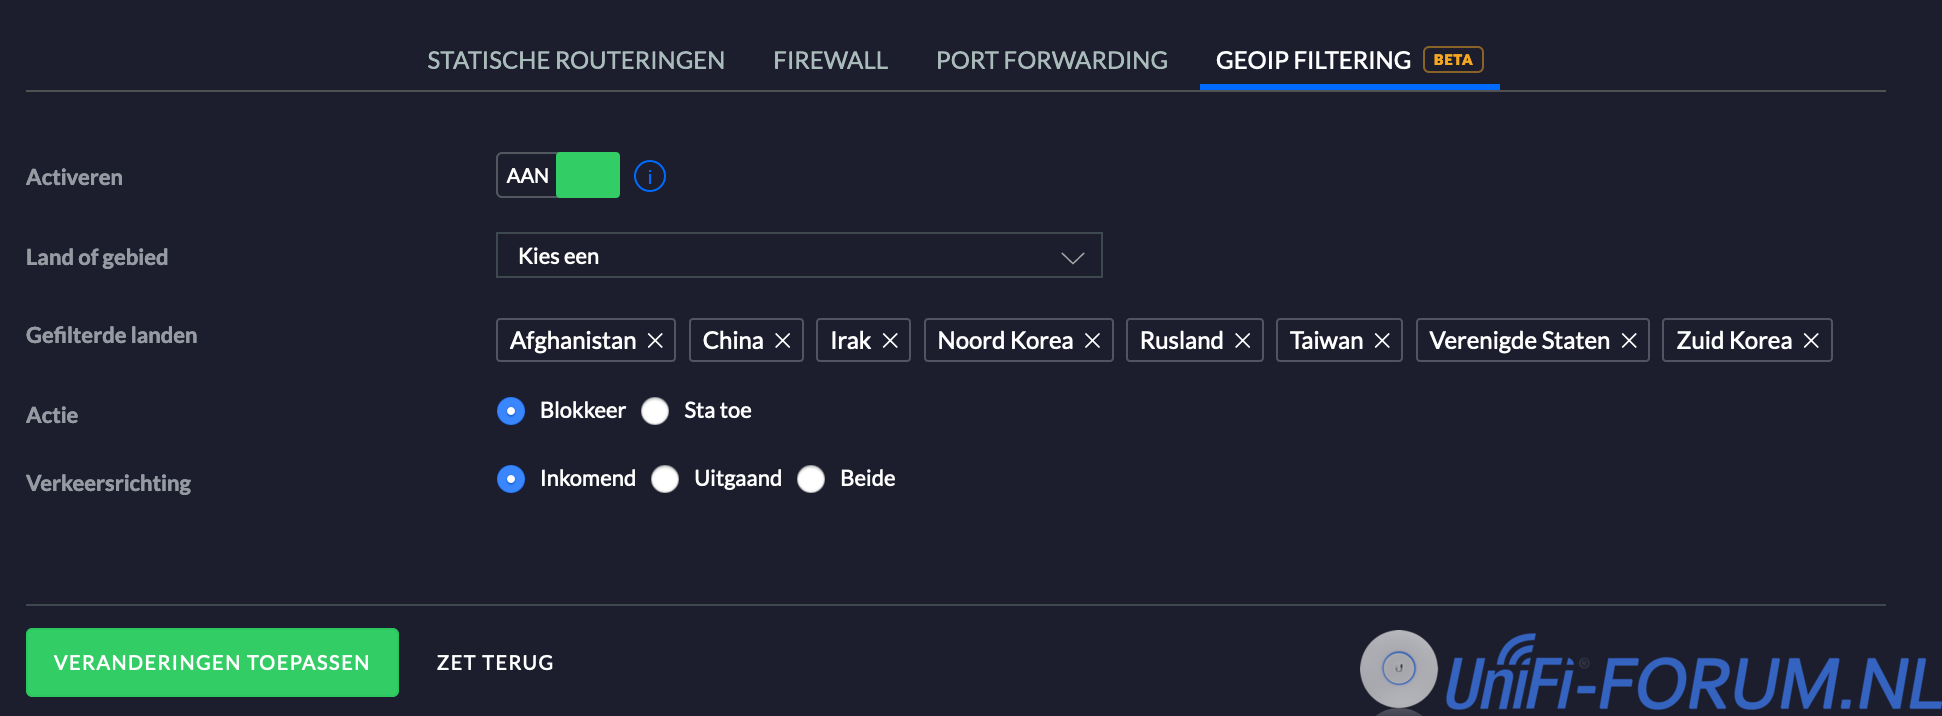Click Zet Terug to reset changes
The image size is (1942, 716).
tap(495, 662)
